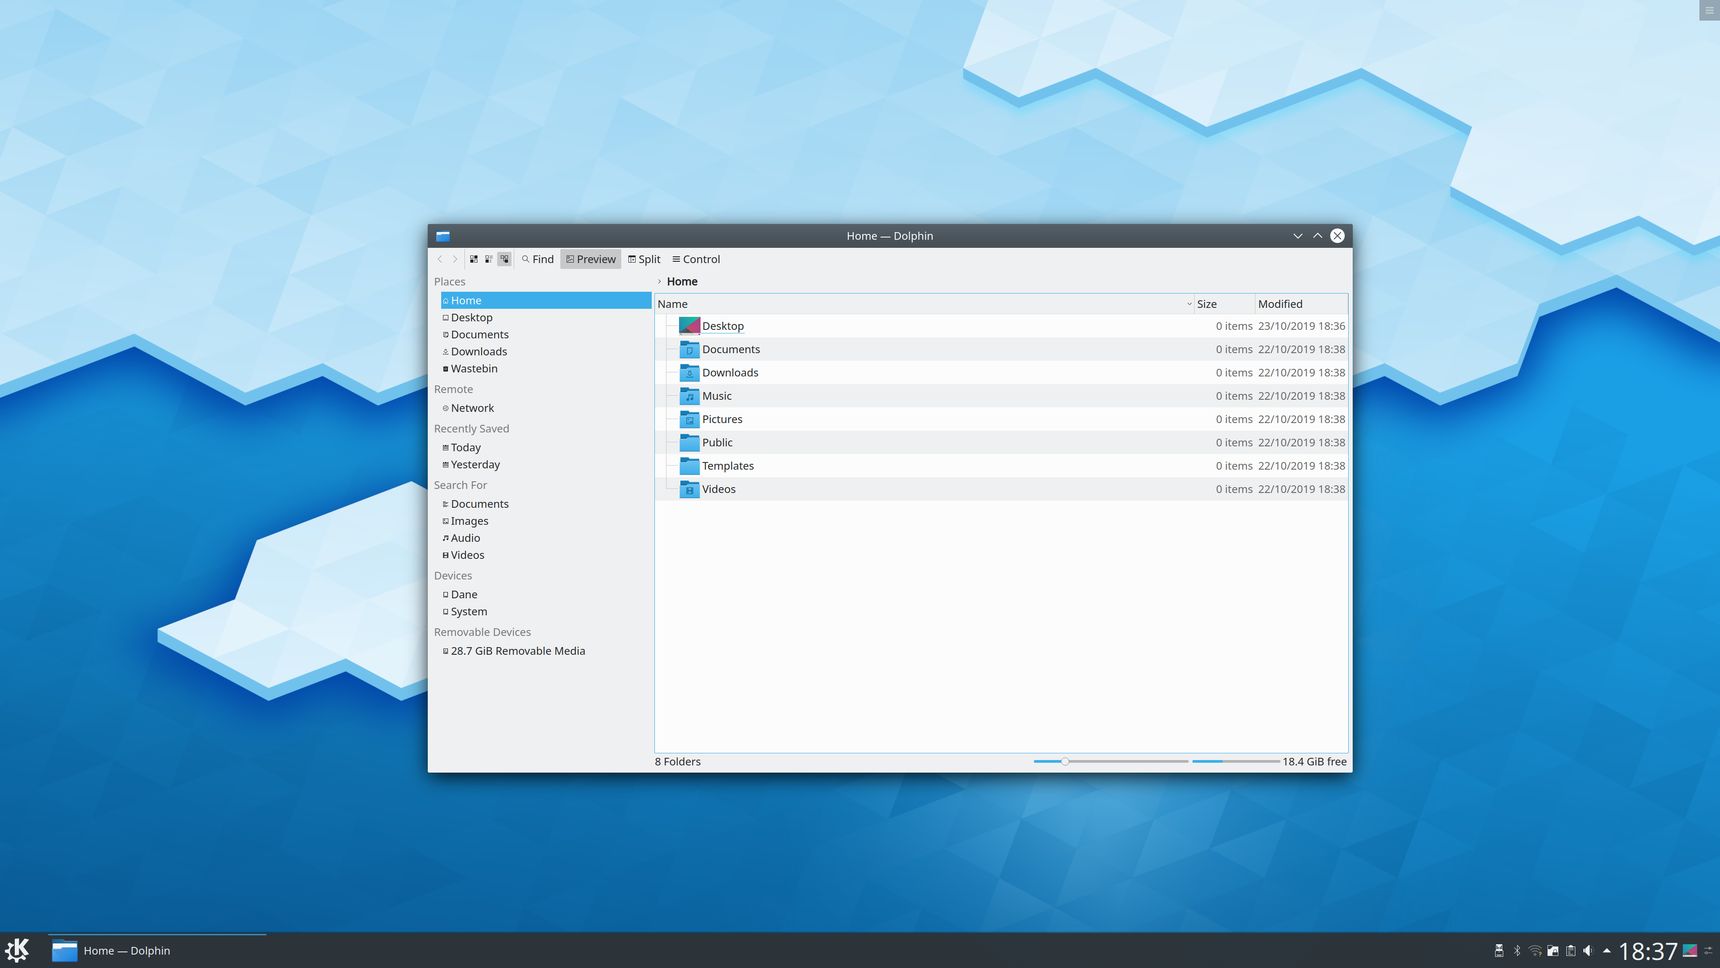
Task: Open the desktop toolbox menu in top corner
Action: (x=1709, y=10)
